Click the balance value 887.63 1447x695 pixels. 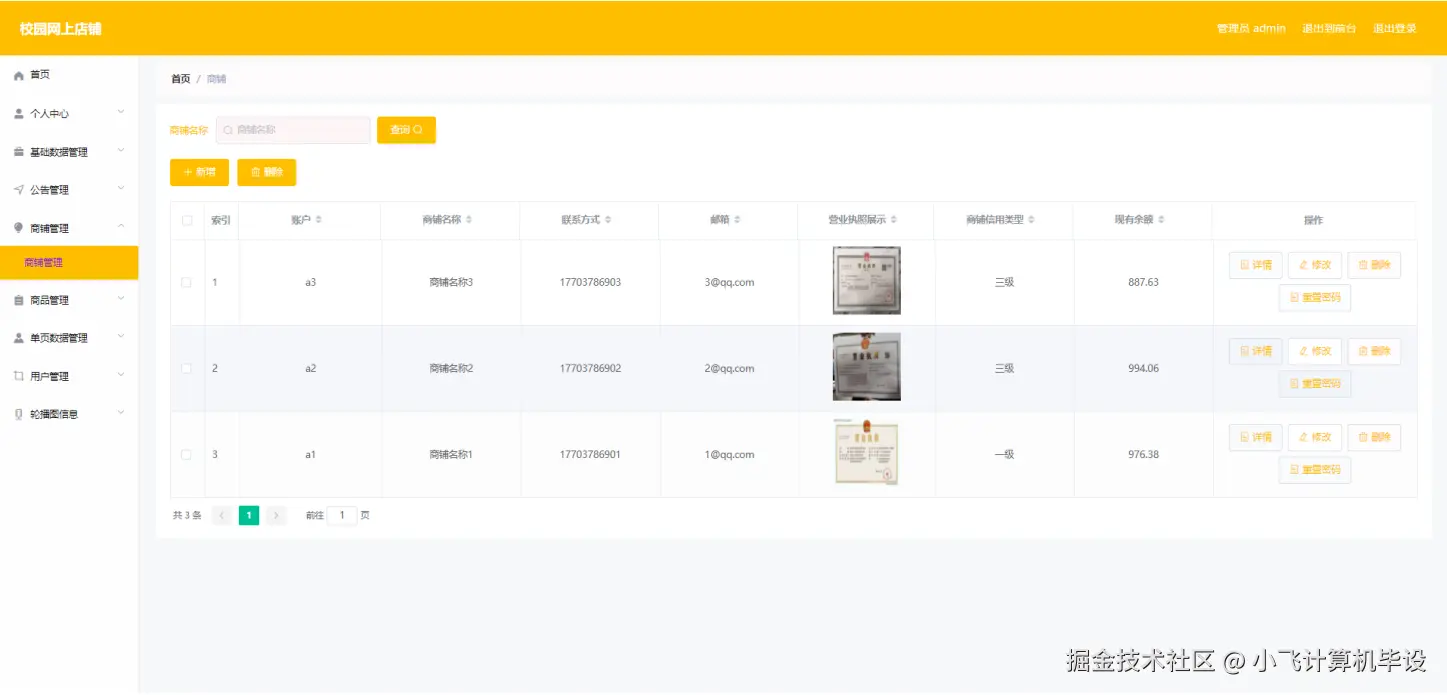pyautogui.click(x=1143, y=283)
